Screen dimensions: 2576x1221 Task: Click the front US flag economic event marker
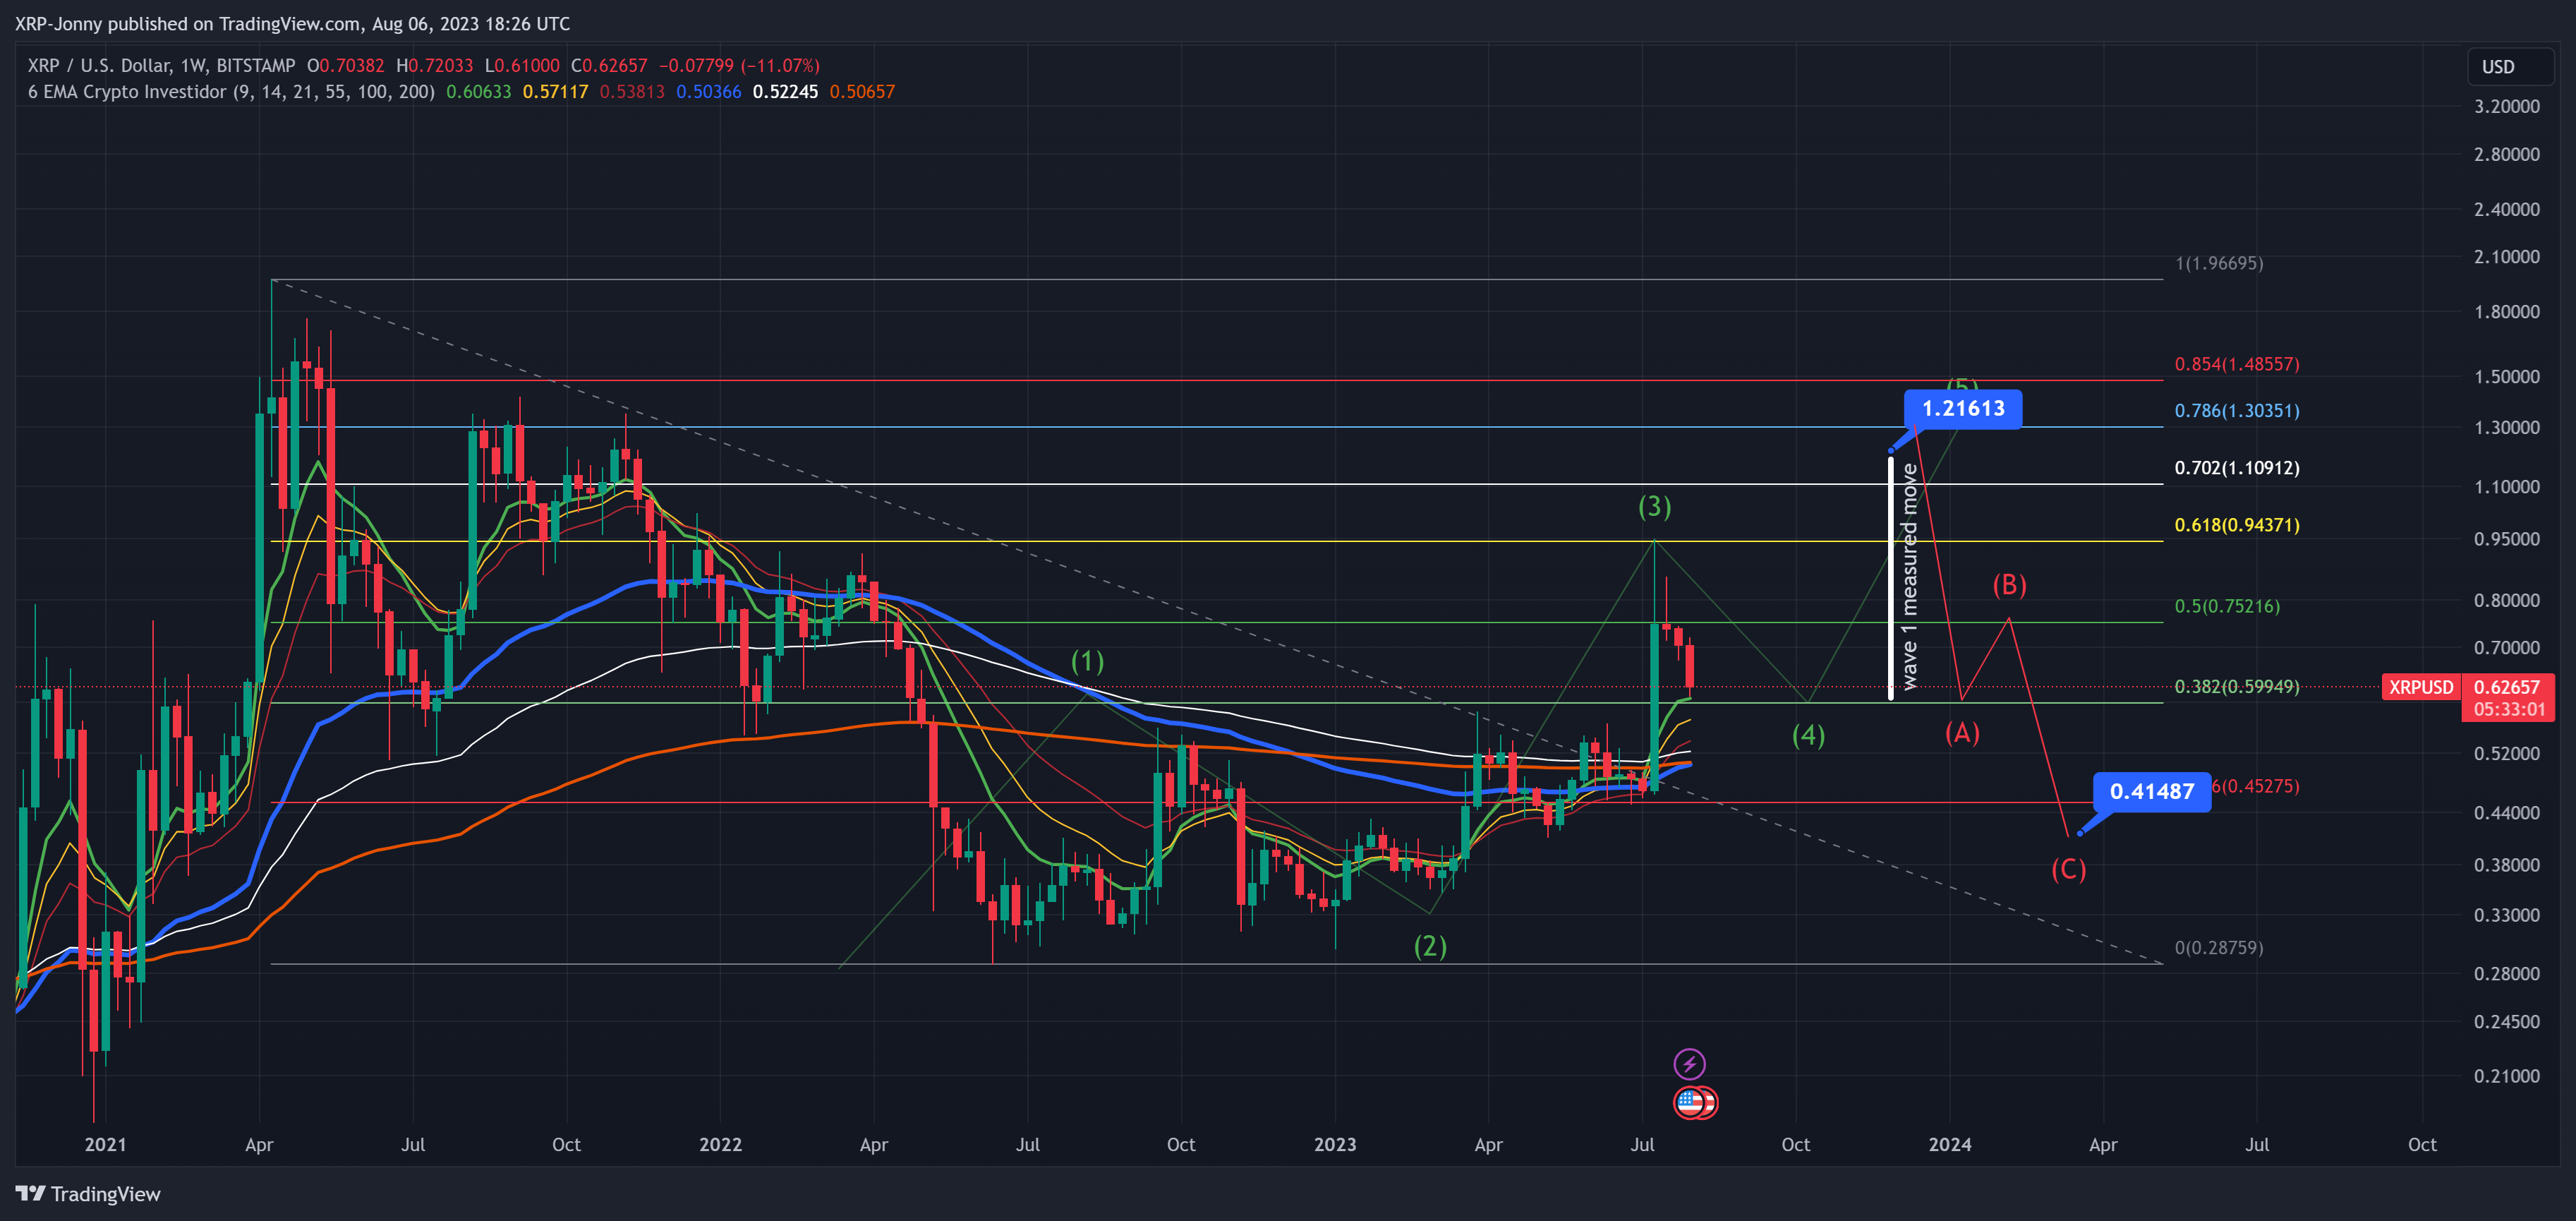[x=1689, y=1102]
